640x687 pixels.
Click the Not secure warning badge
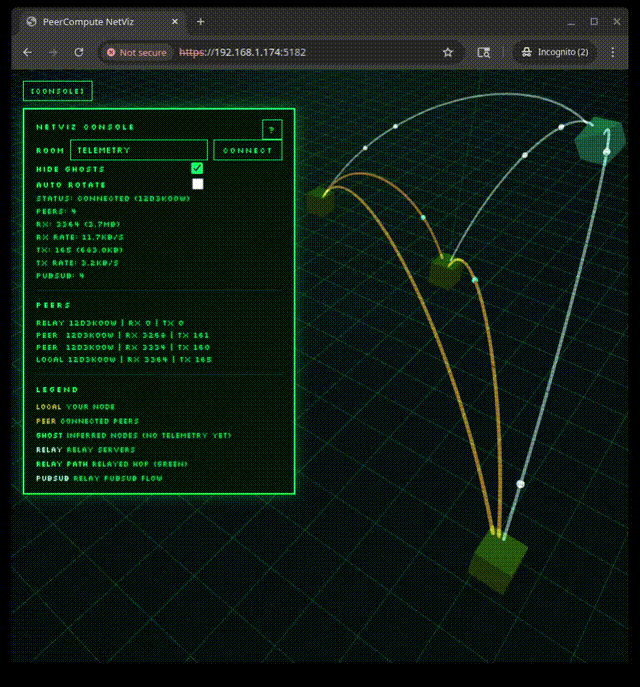137,53
